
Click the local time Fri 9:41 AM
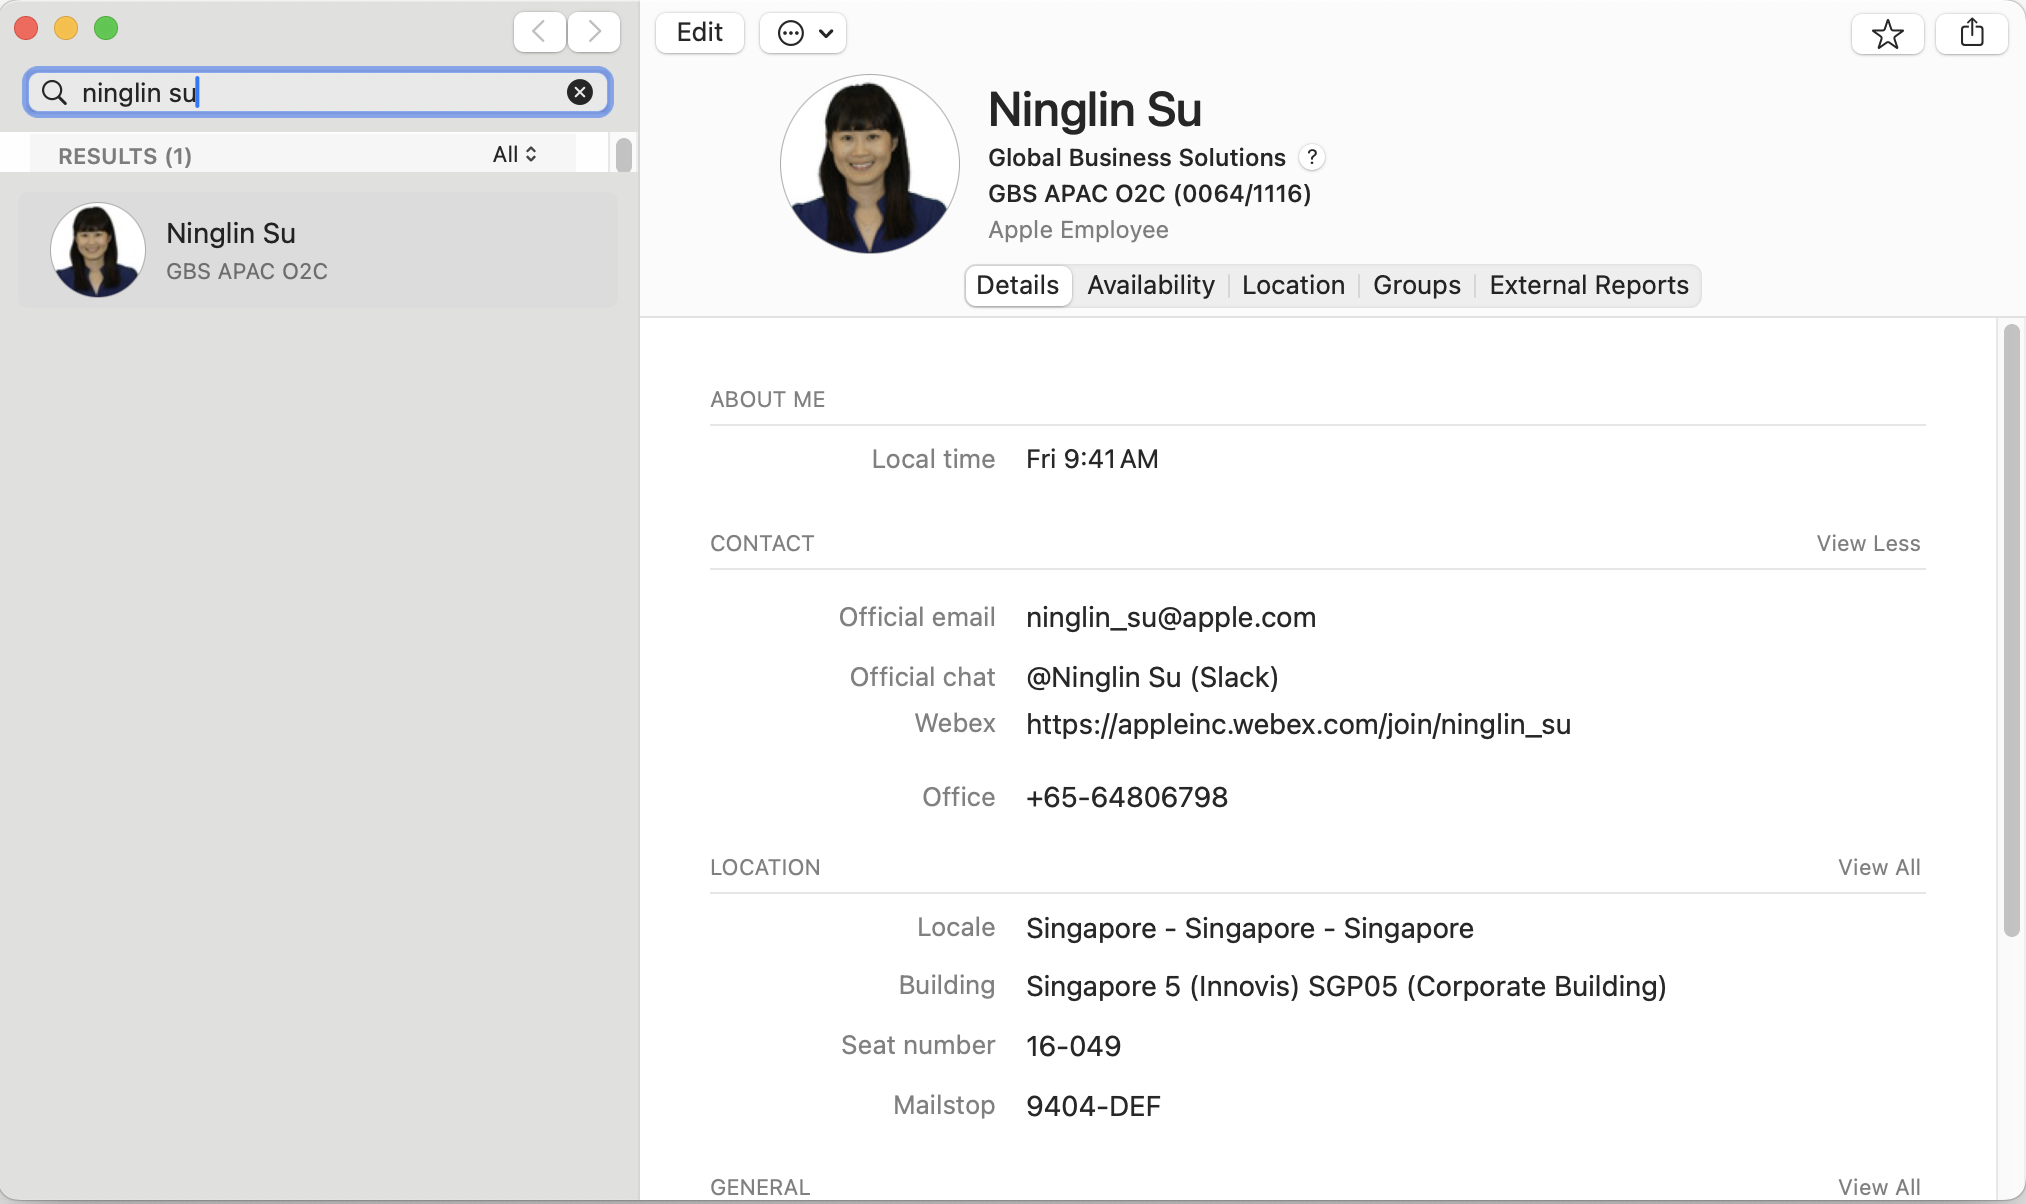(1092, 459)
